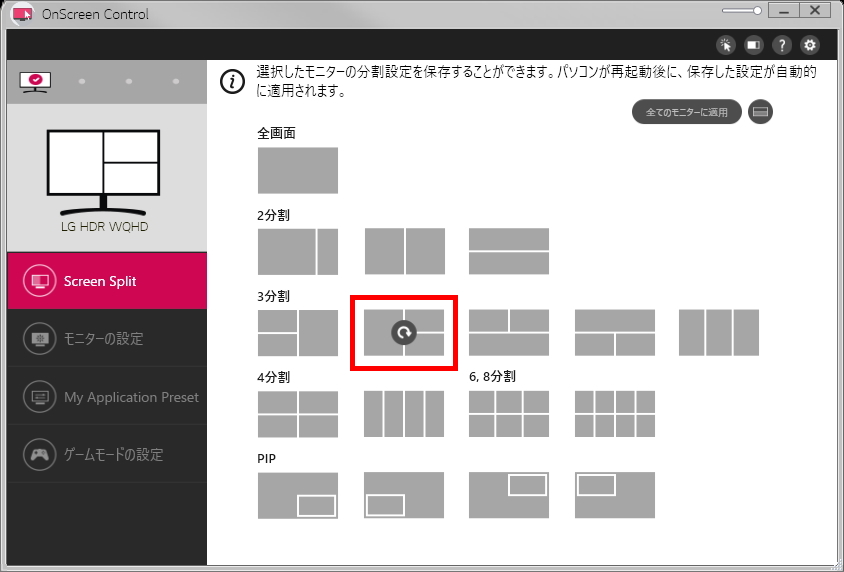
Task: Select 3-split layout with two left stacked panes
Action: (x=298, y=333)
